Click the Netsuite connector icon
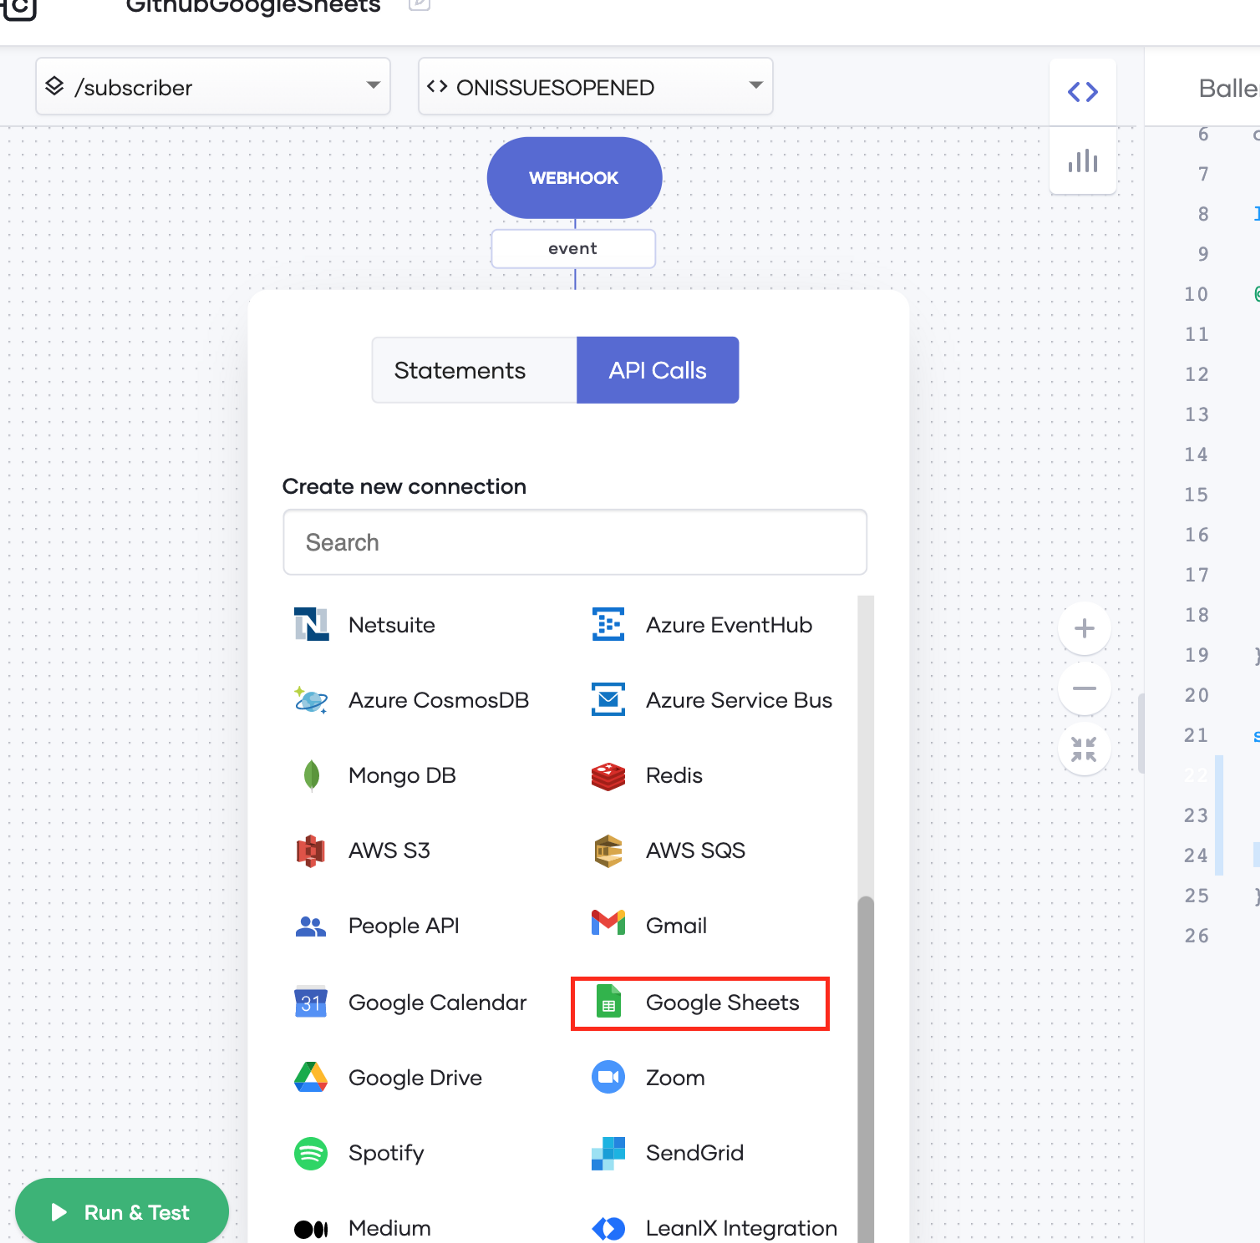 pos(311,625)
